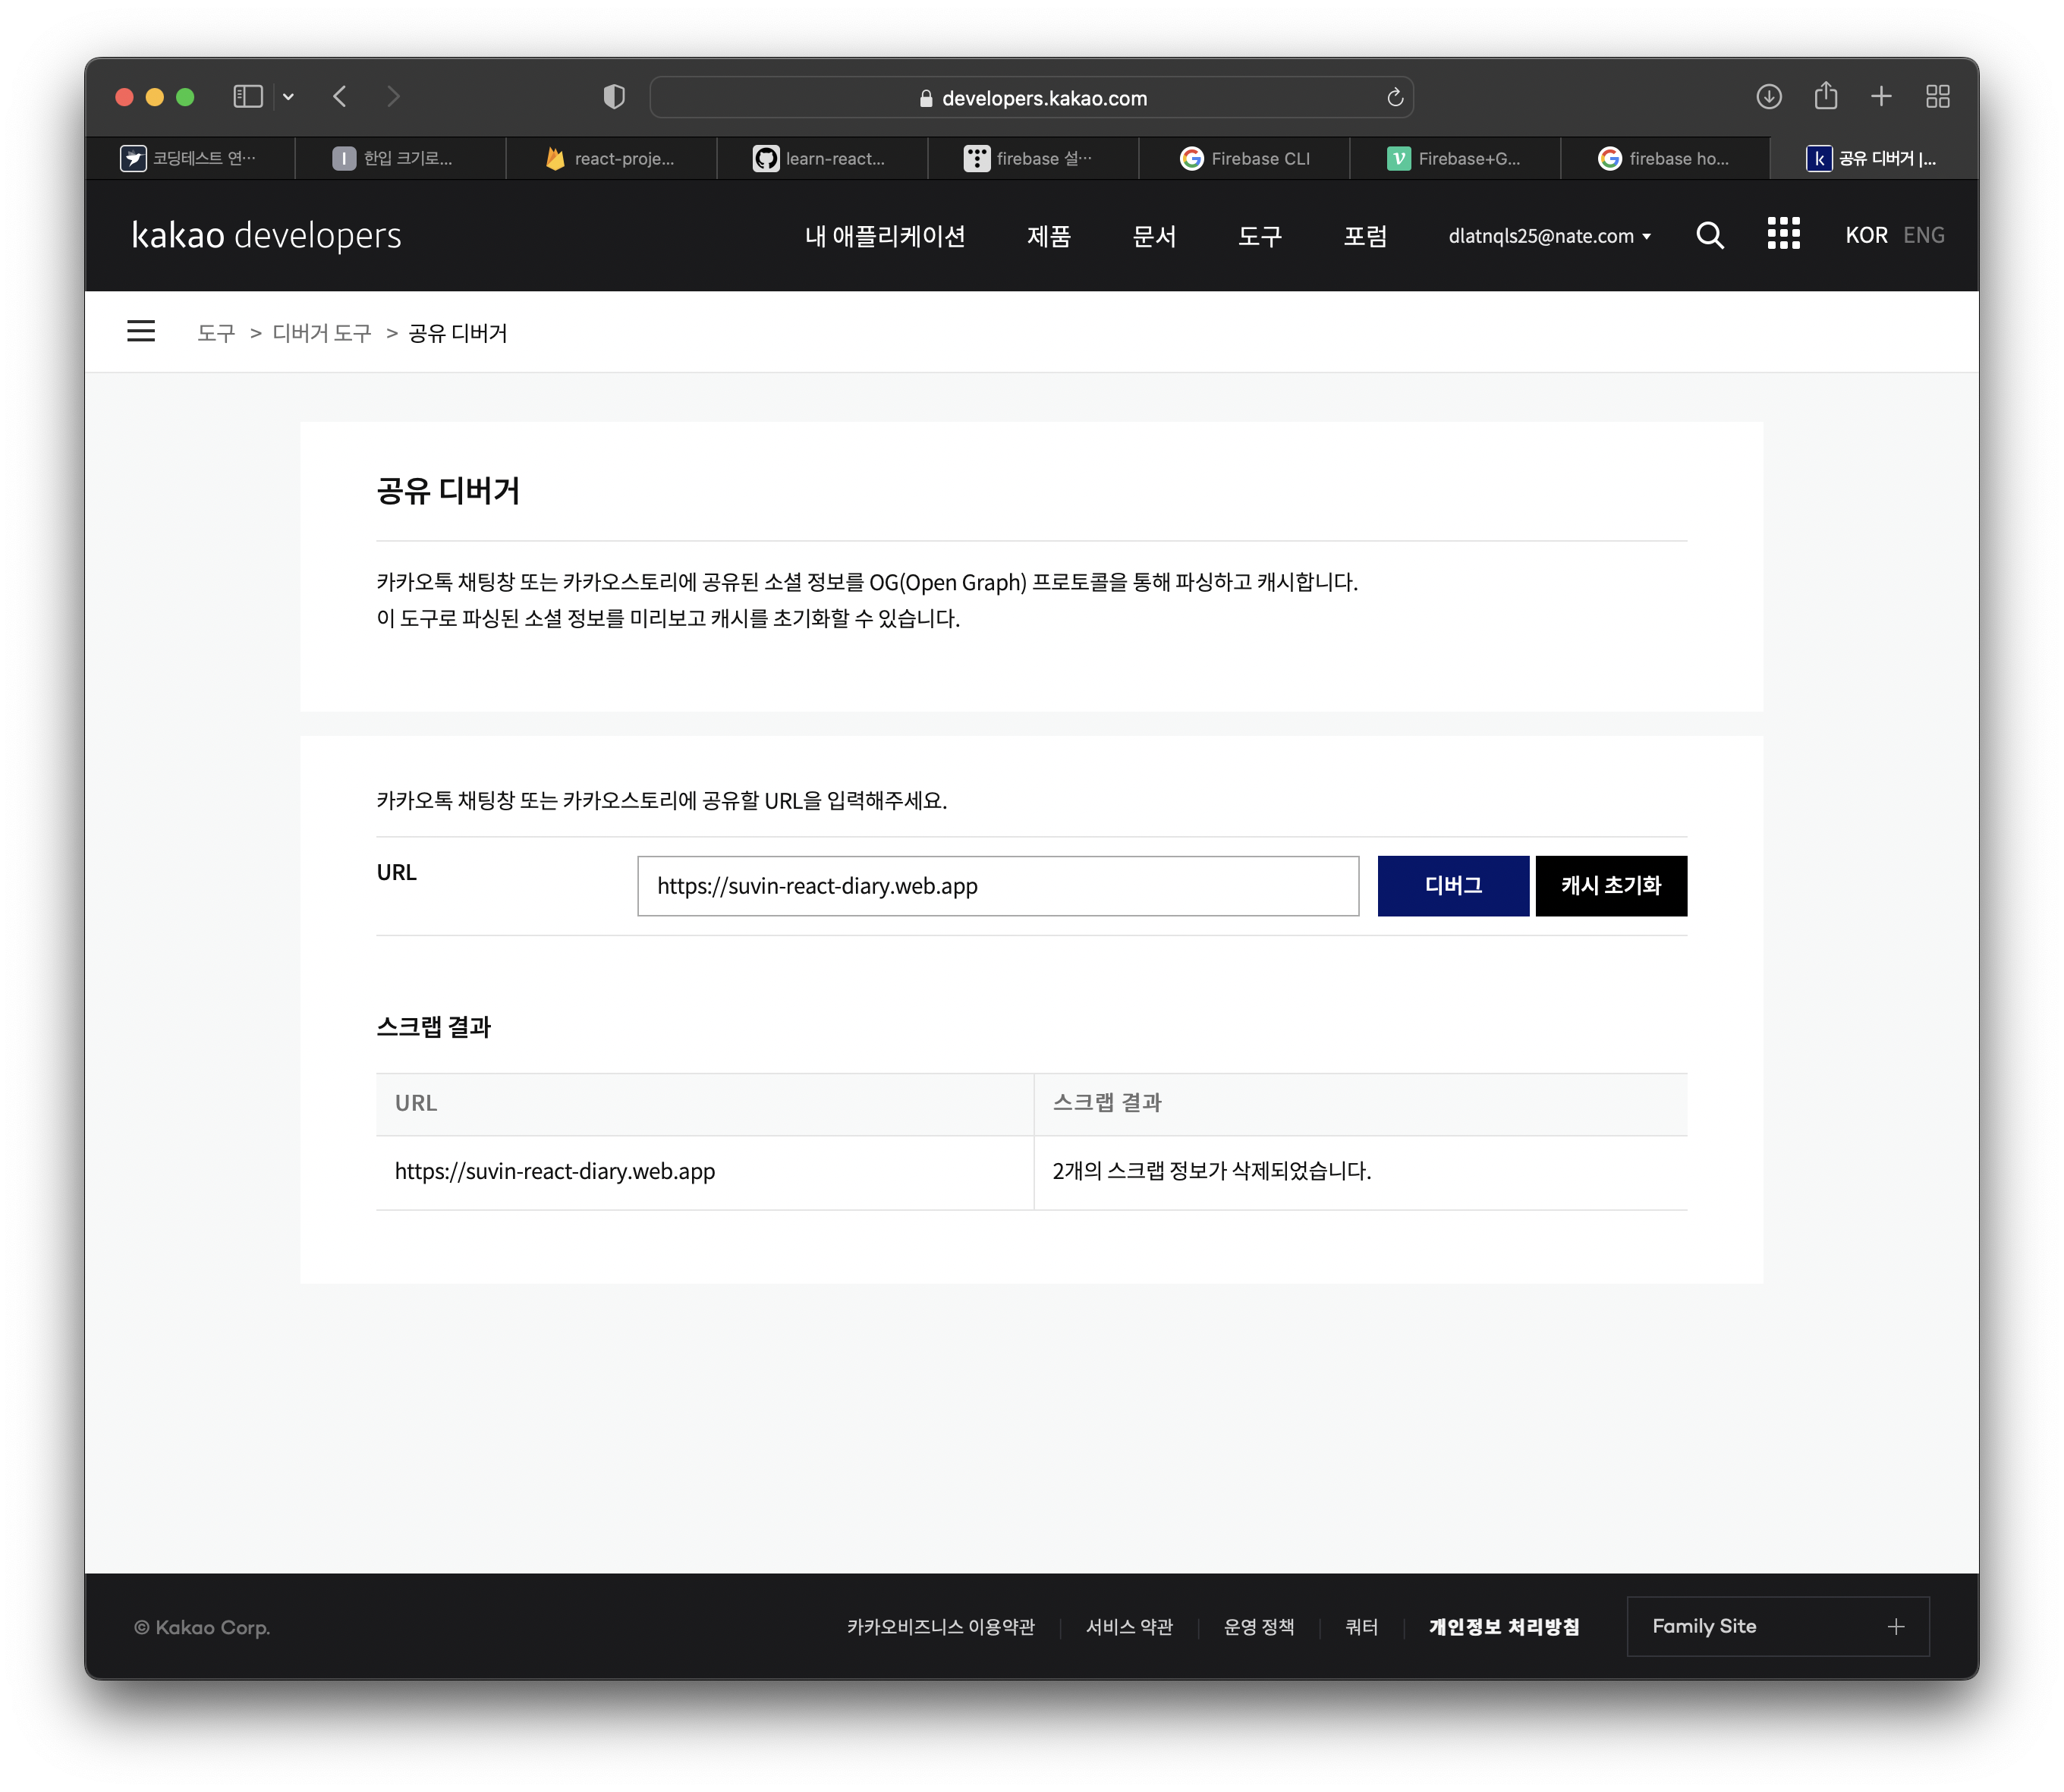Viewport: 2064px width, 1792px height.
Task: Expand the Family Site selector
Action: pos(1777,1626)
